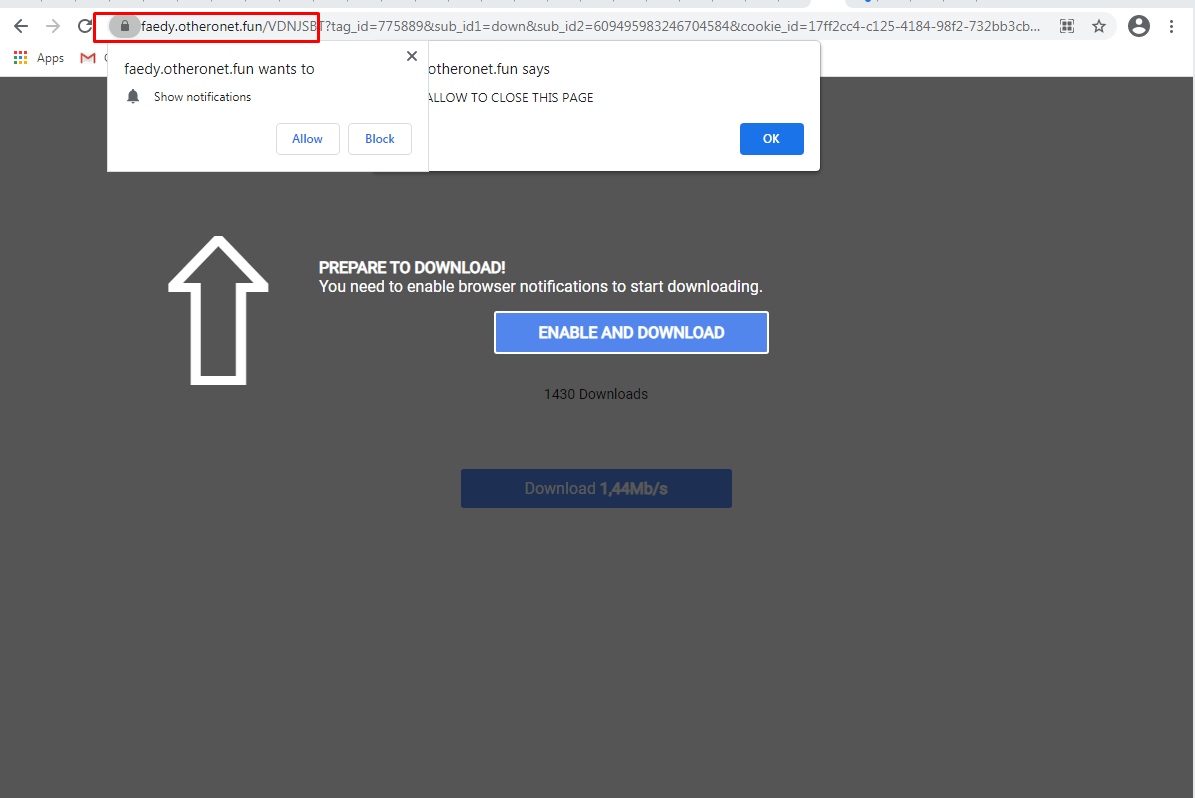This screenshot has width=1195, height=798.
Task: Click the ENABLE AND DOWNLOAD button
Action: (631, 333)
